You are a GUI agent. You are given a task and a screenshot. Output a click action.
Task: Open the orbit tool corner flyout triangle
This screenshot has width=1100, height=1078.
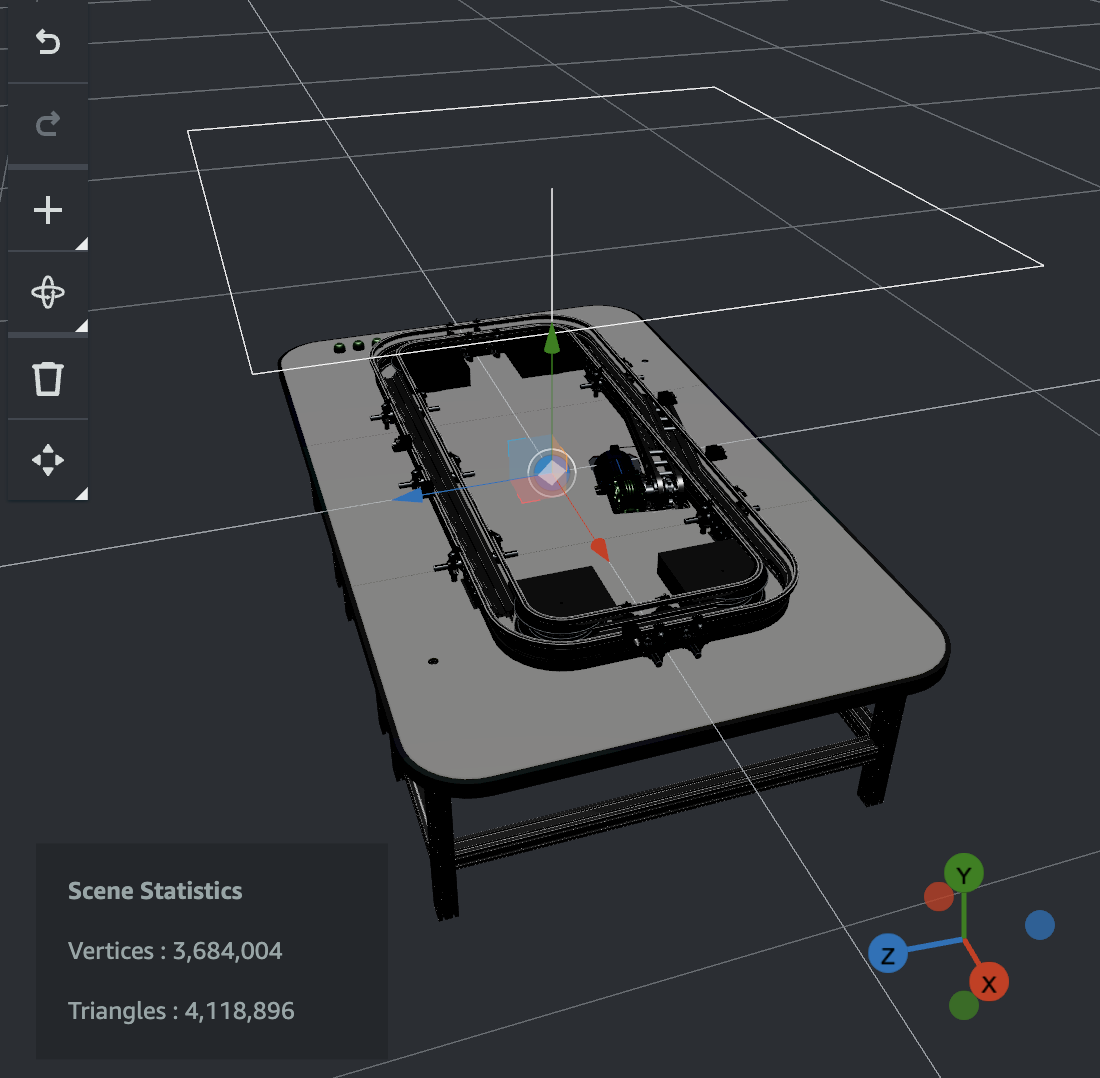83,326
